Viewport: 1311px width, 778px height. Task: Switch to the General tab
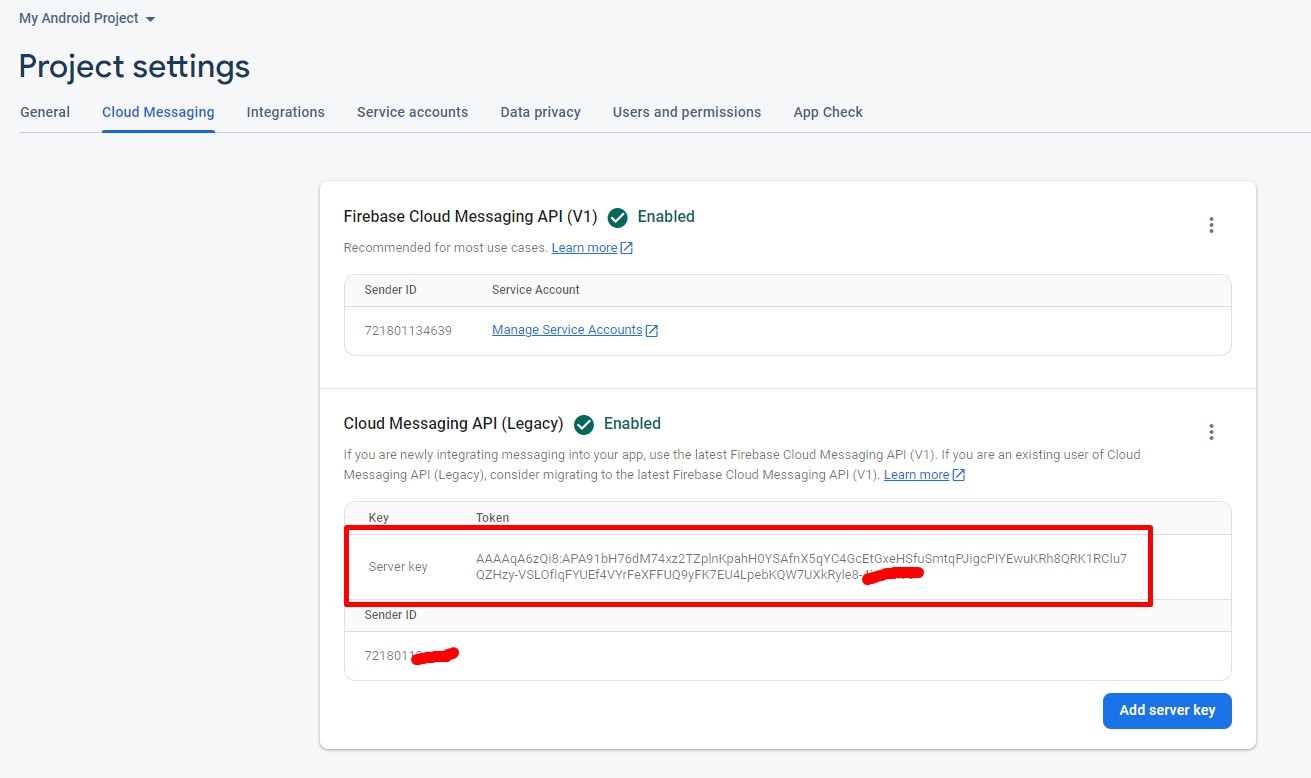point(45,112)
